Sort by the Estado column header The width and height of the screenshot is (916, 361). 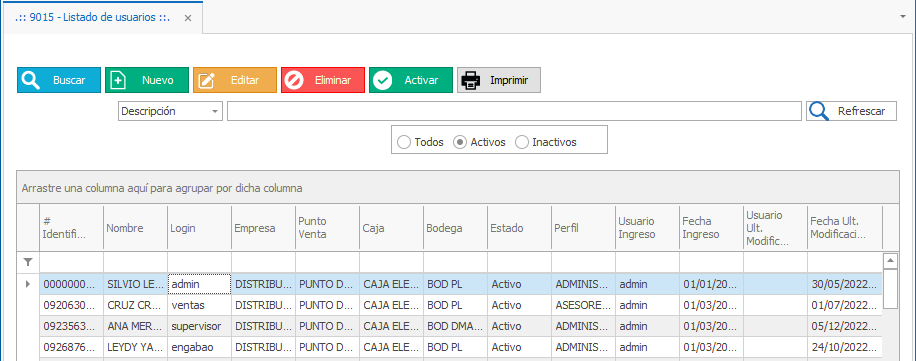pyautogui.click(x=519, y=228)
